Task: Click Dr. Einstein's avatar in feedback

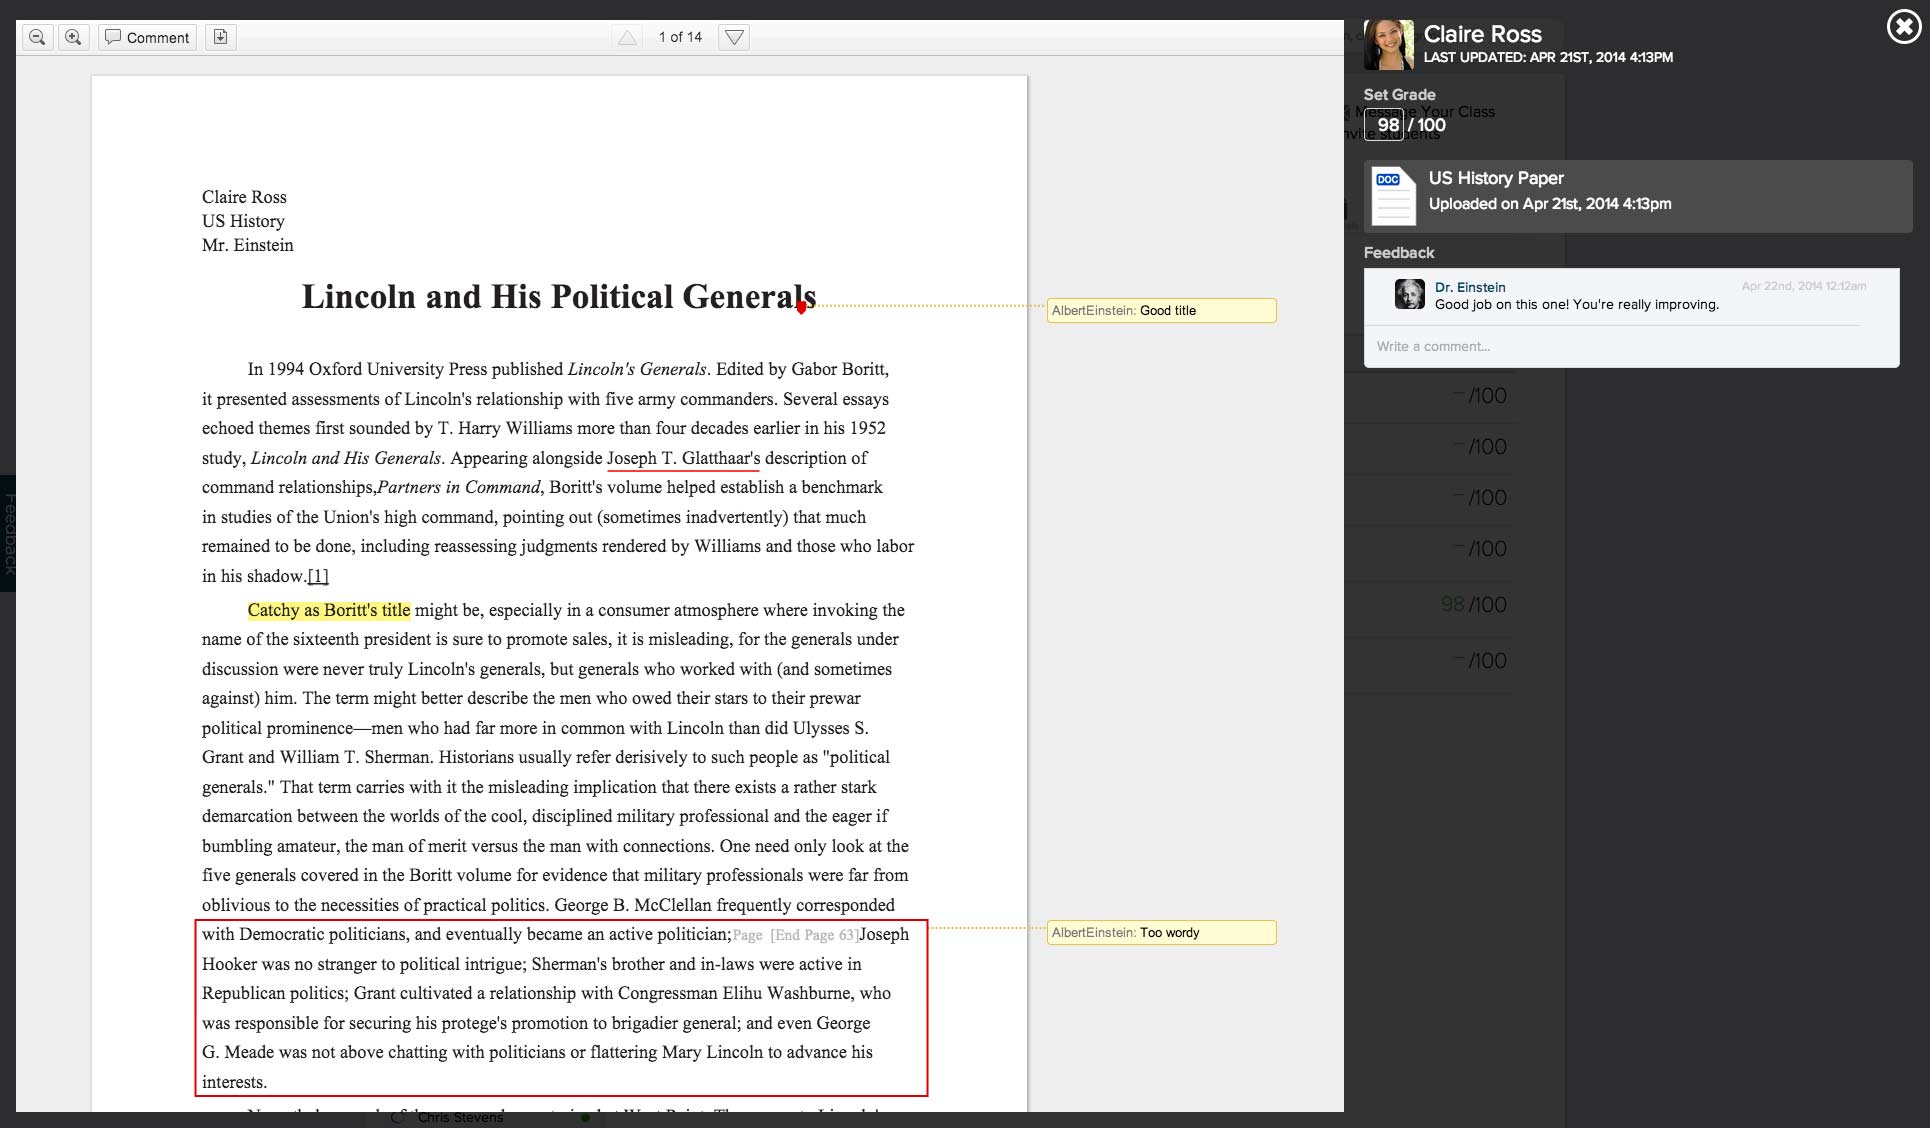Action: click(x=1410, y=294)
